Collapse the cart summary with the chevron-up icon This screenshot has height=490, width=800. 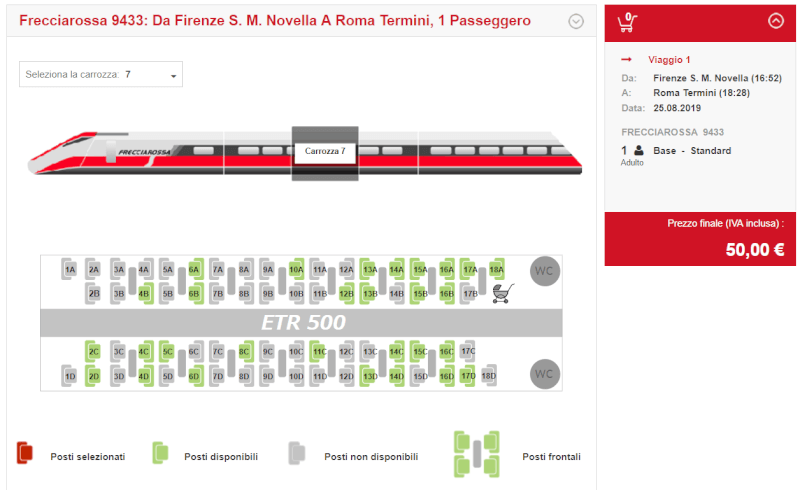776,21
